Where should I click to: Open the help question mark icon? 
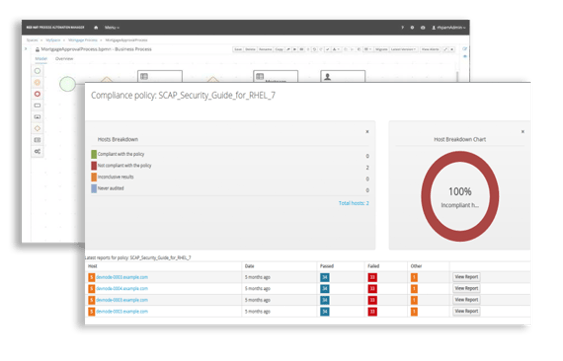402,27
